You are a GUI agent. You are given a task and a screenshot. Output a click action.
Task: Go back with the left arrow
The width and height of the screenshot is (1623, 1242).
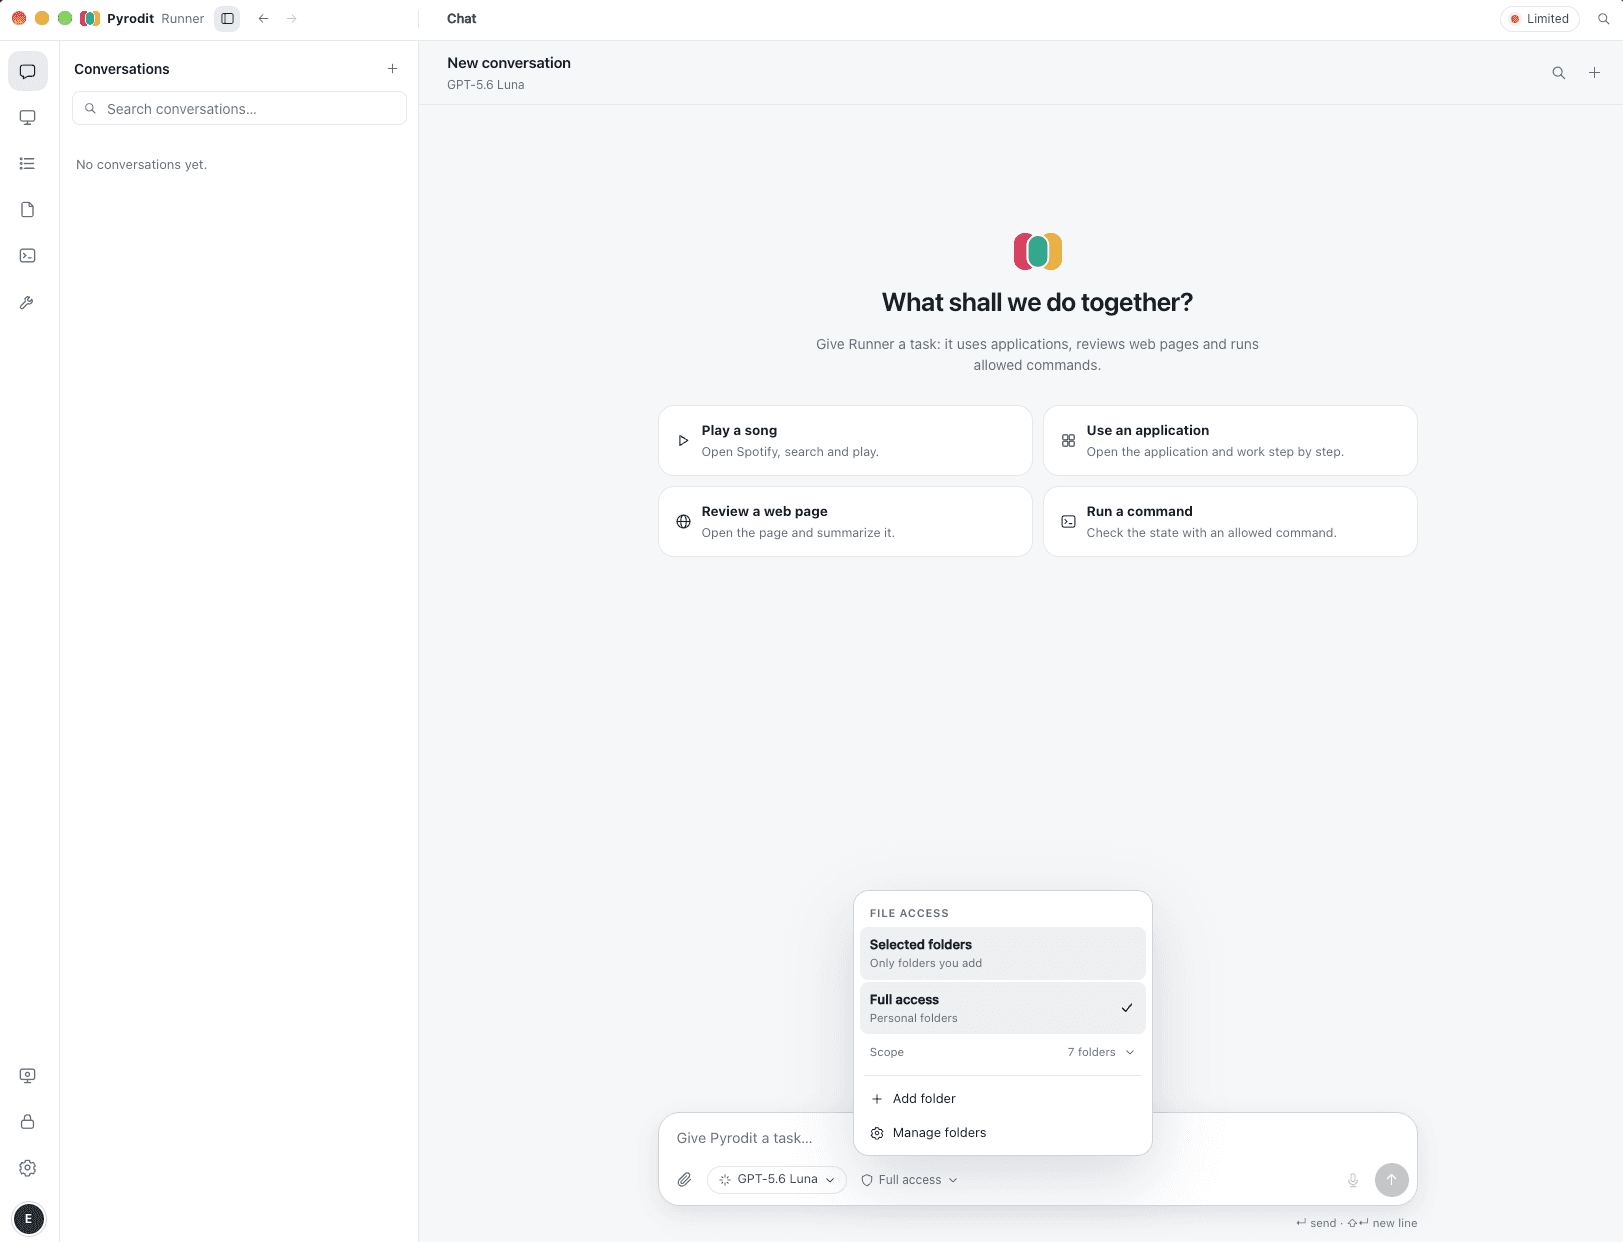pyautogui.click(x=263, y=18)
